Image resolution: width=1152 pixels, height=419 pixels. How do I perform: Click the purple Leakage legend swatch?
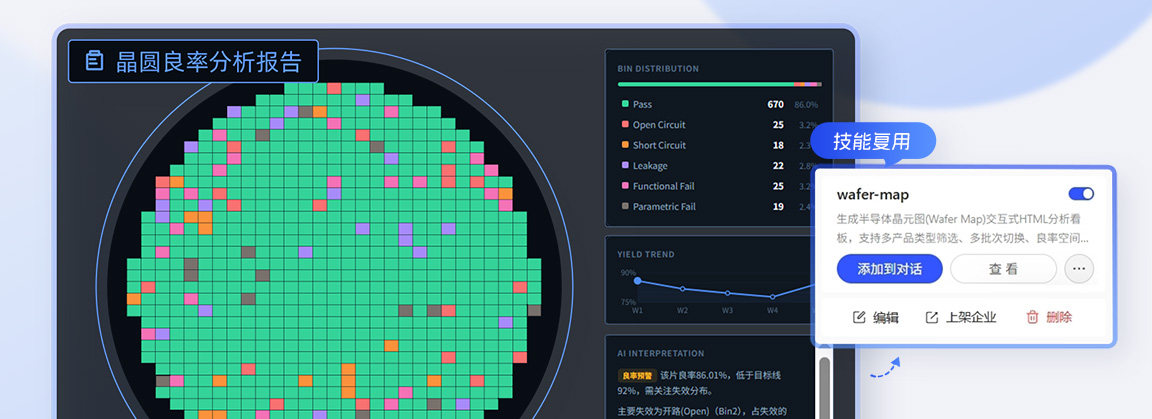[624, 166]
